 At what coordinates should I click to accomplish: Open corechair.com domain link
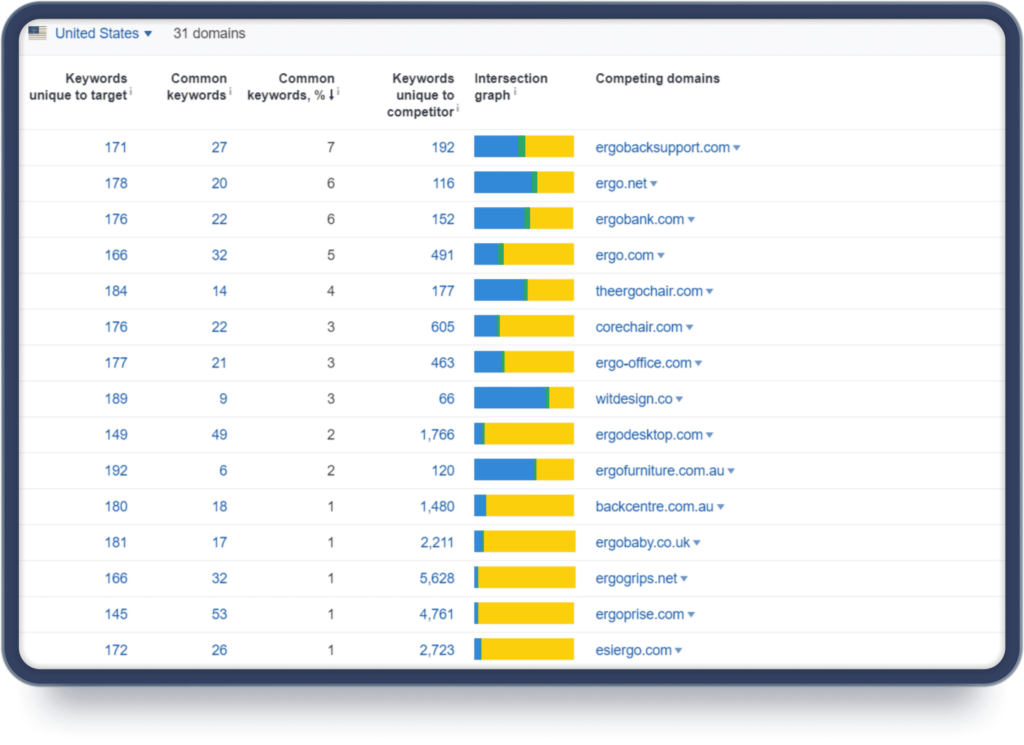(639, 327)
